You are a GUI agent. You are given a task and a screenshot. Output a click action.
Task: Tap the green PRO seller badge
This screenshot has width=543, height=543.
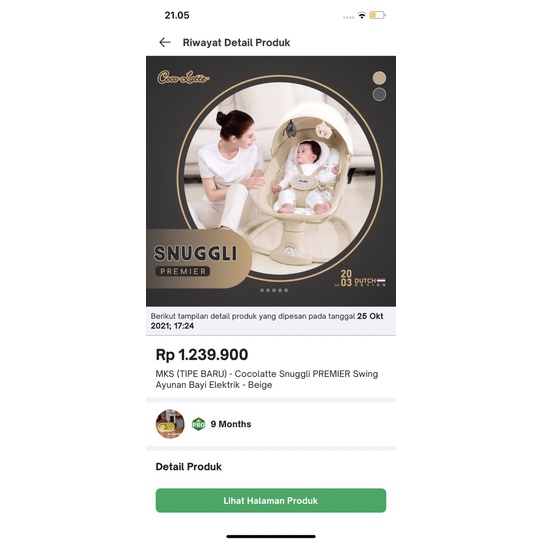point(198,424)
